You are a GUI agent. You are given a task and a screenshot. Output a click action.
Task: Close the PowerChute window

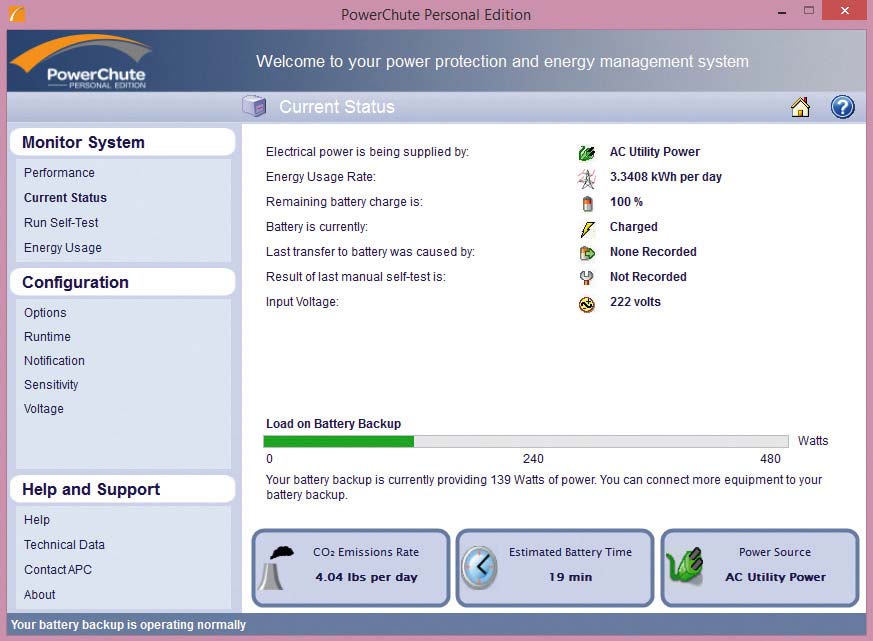(x=845, y=11)
